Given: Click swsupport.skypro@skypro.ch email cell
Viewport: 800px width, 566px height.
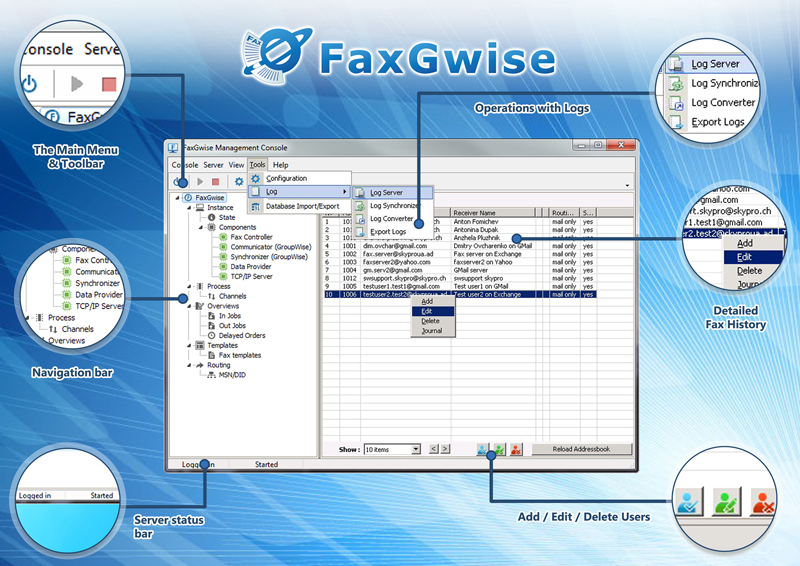Looking at the screenshot, I should (x=406, y=278).
